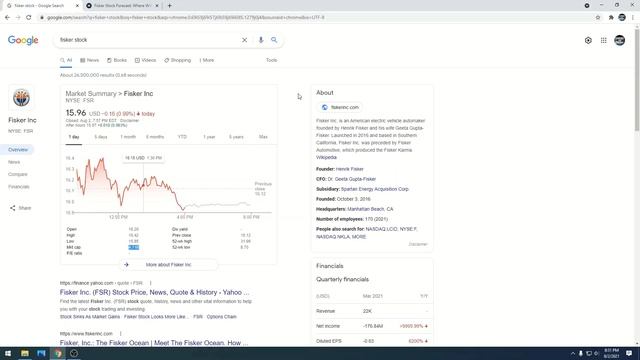Expand the More search options

[207, 60]
